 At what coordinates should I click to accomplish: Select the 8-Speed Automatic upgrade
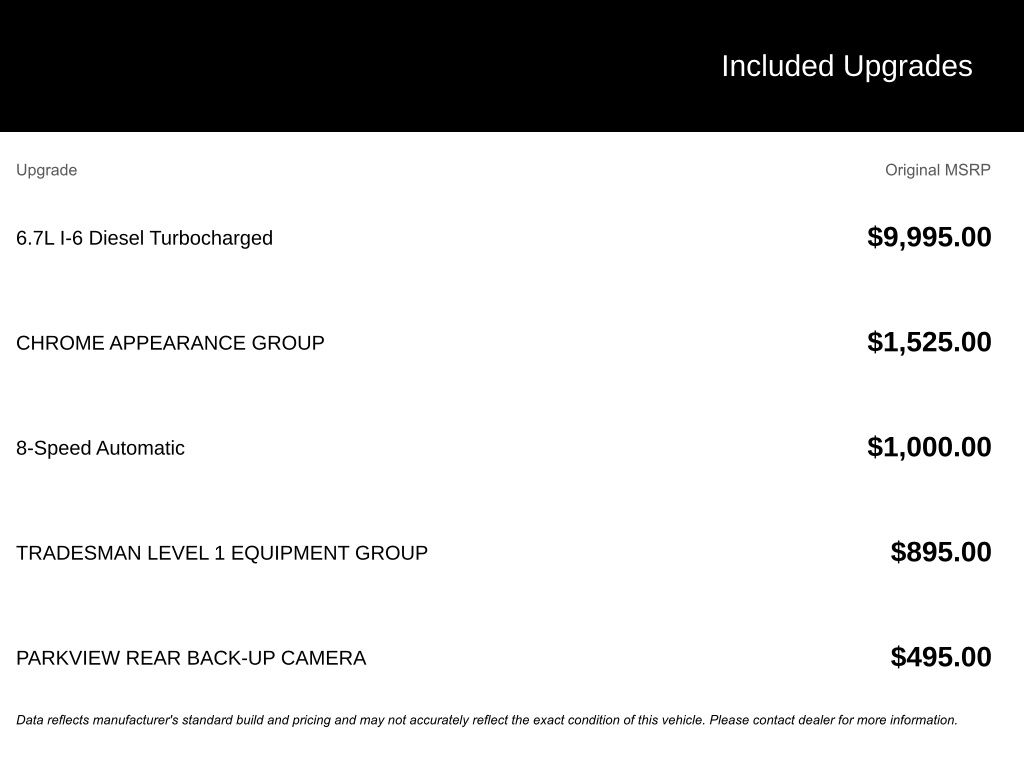(x=100, y=448)
